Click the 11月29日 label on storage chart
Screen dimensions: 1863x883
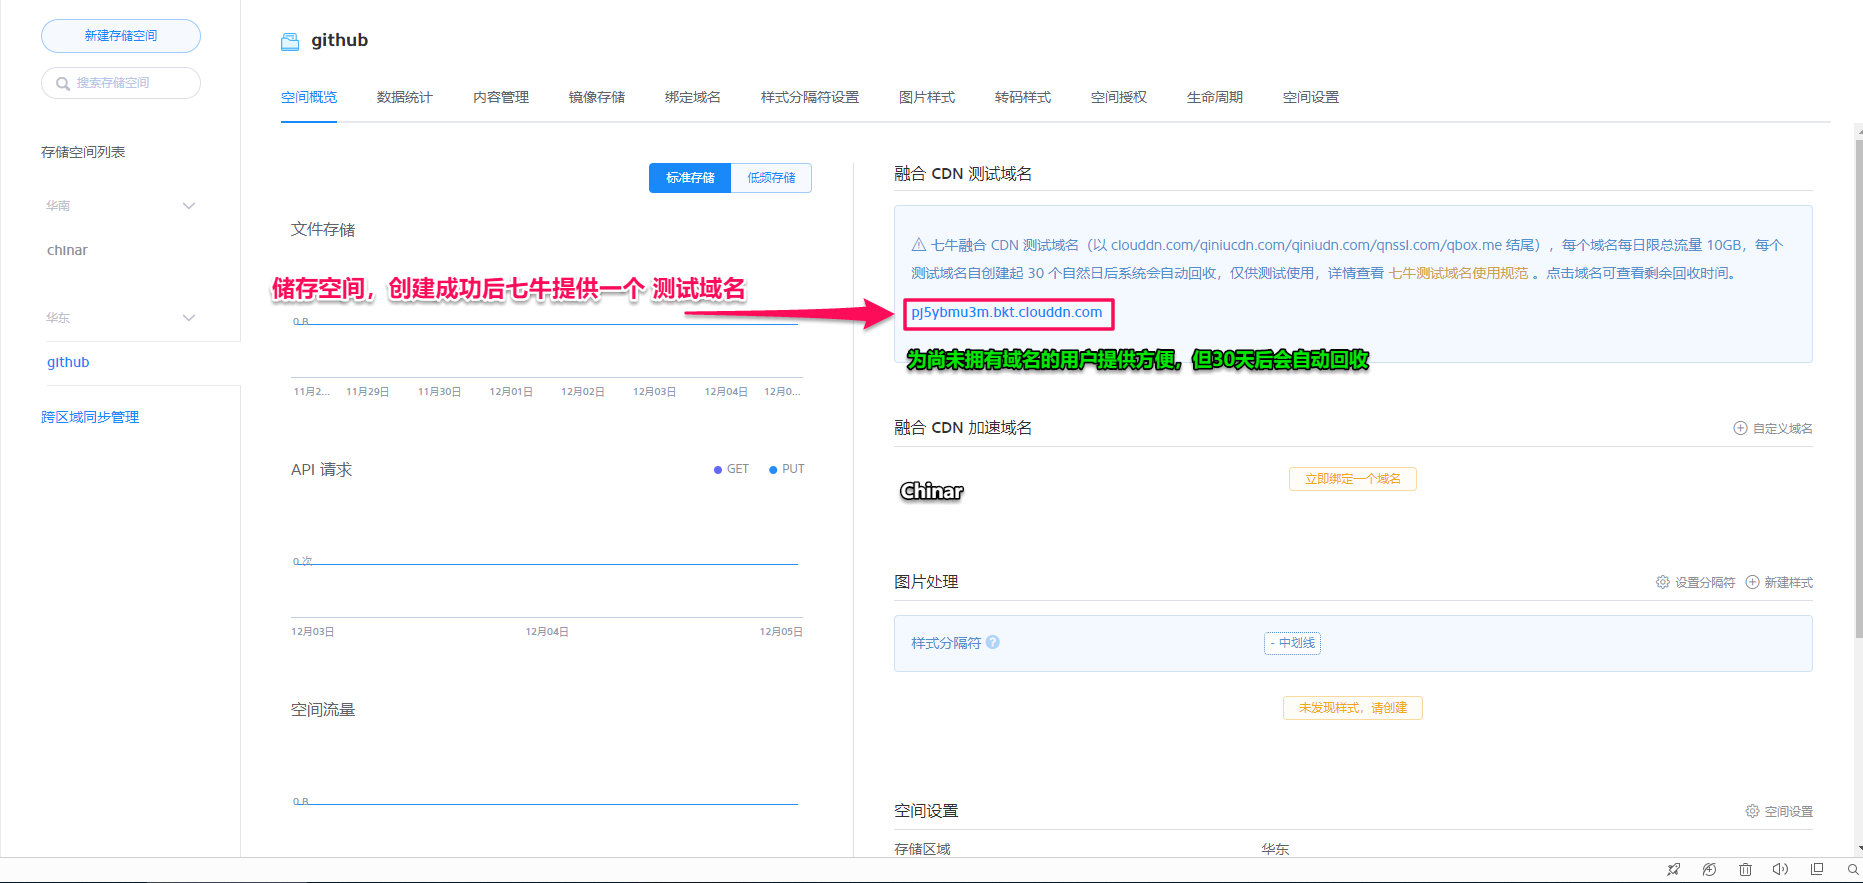pyautogui.click(x=367, y=391)
